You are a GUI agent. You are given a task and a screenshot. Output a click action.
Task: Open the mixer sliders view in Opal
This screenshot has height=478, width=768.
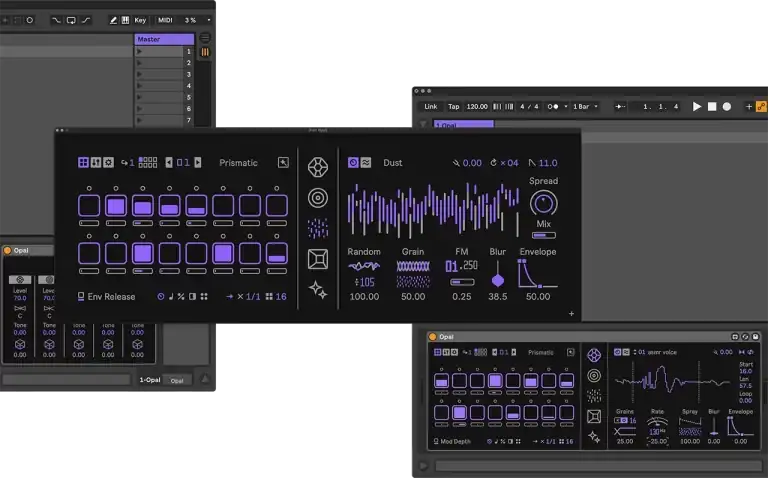pos(96,162)
